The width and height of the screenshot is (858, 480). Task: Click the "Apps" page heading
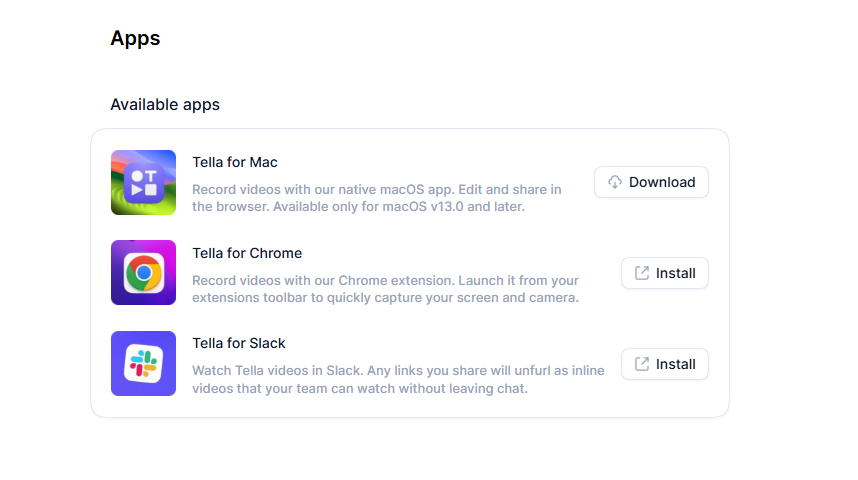pyautogui.click(x=135, y=39)
